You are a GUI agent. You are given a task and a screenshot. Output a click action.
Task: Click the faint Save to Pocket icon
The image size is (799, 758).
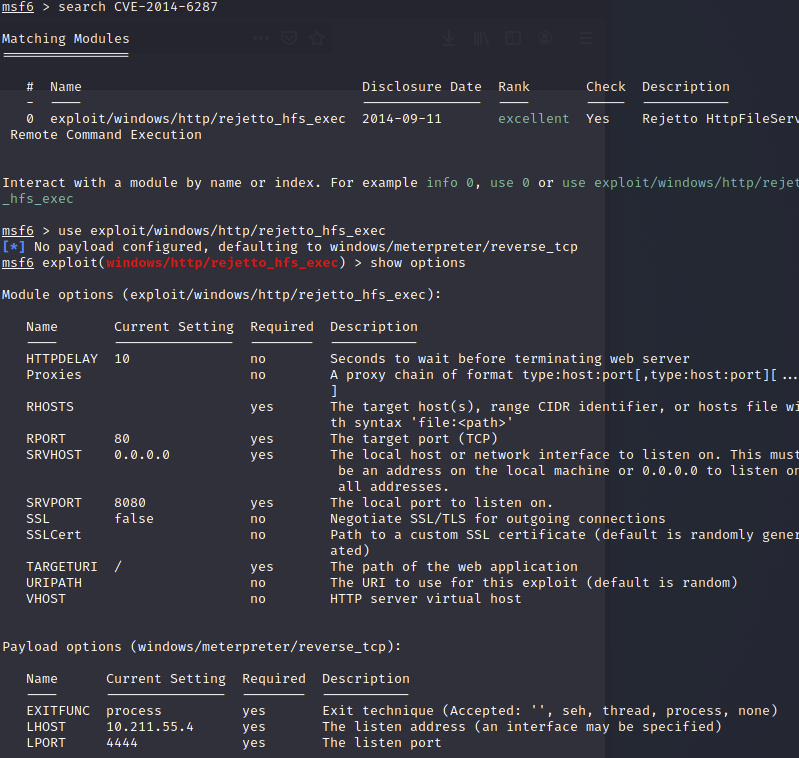point(289,38)
